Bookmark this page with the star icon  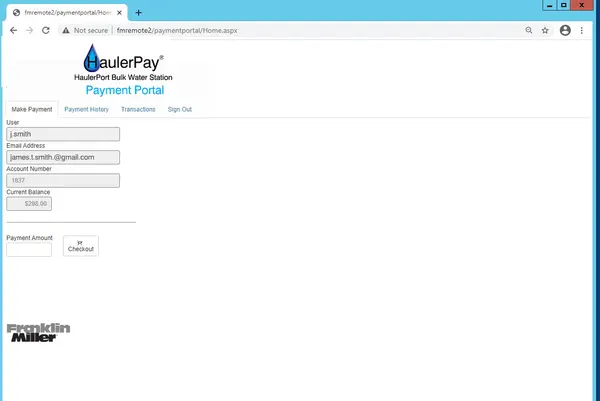545,30
